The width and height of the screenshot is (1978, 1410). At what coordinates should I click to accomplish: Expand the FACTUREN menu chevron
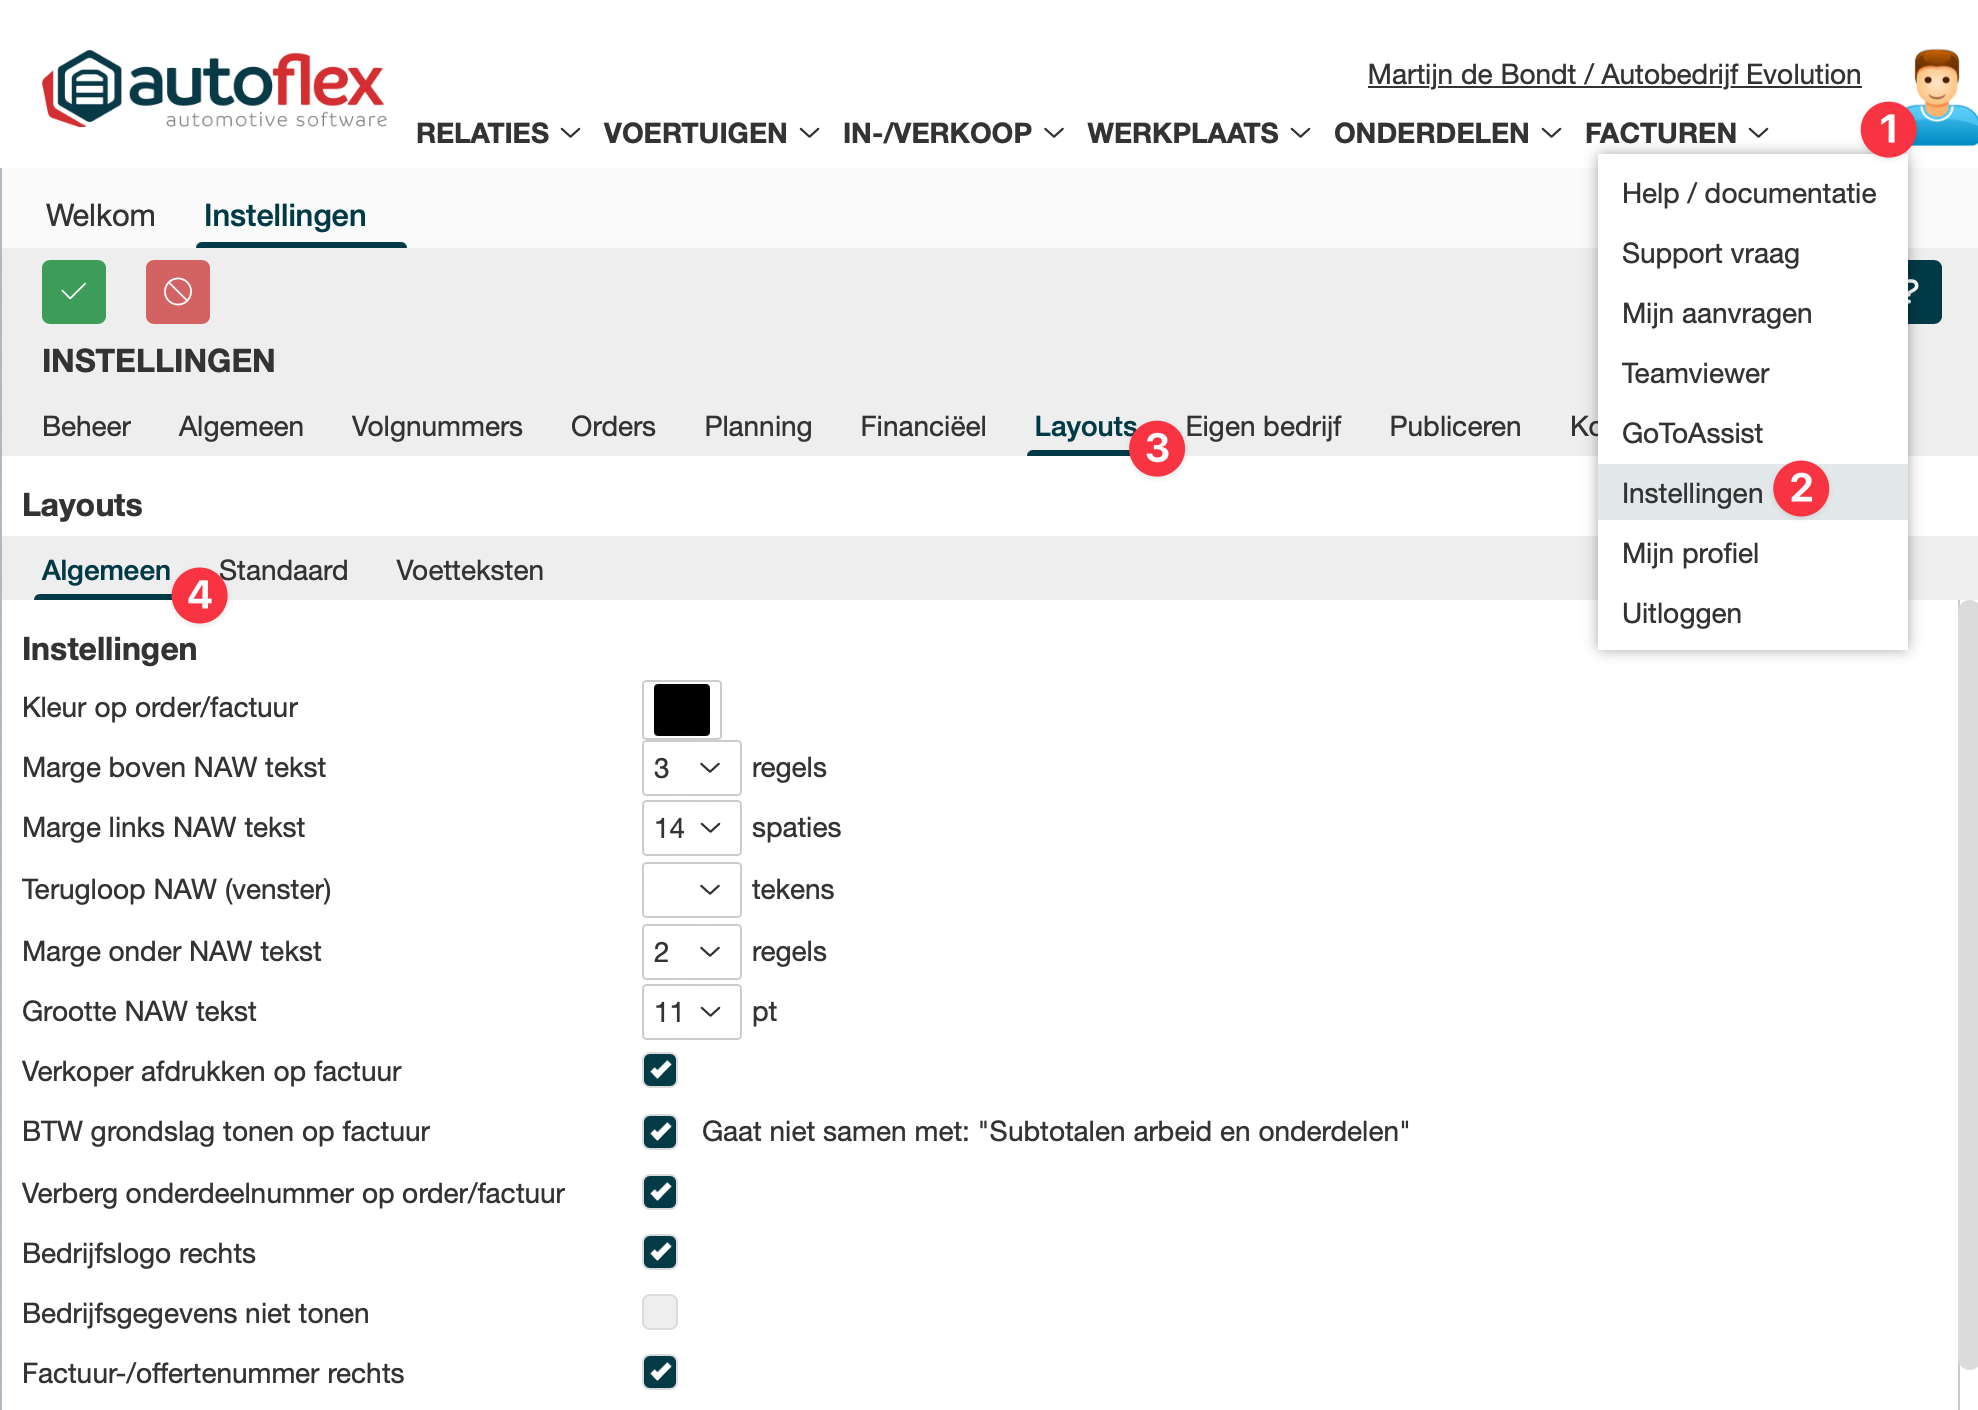click(x=1759, y=133)
